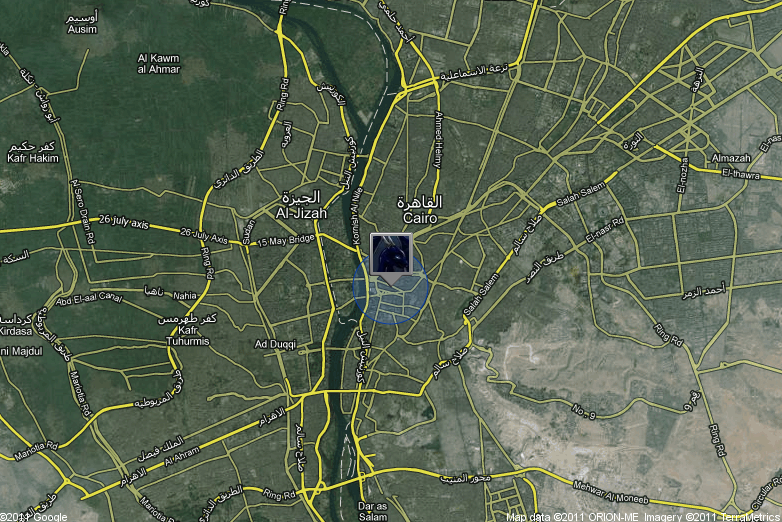Click the Cairo city label
This screenshot has width=782, height=522.
click(x=422, y=217)
